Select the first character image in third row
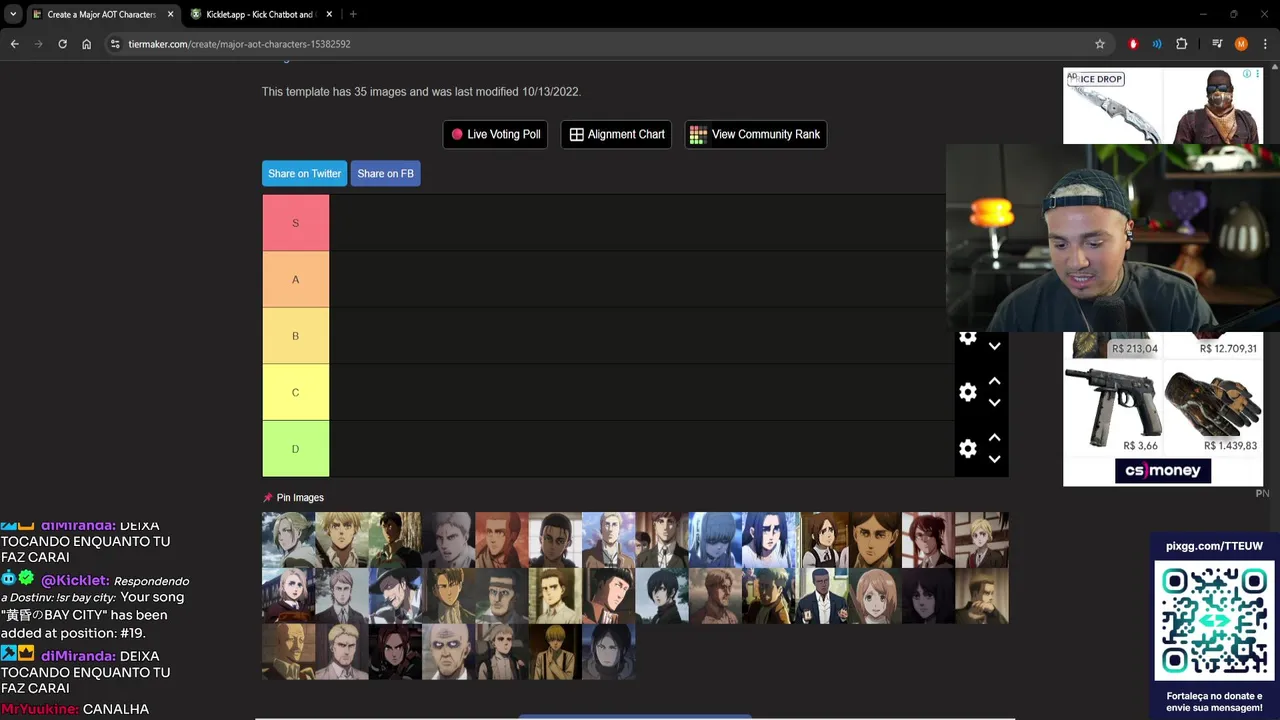This screenshot has width=1280, height=720. (288, 652)
